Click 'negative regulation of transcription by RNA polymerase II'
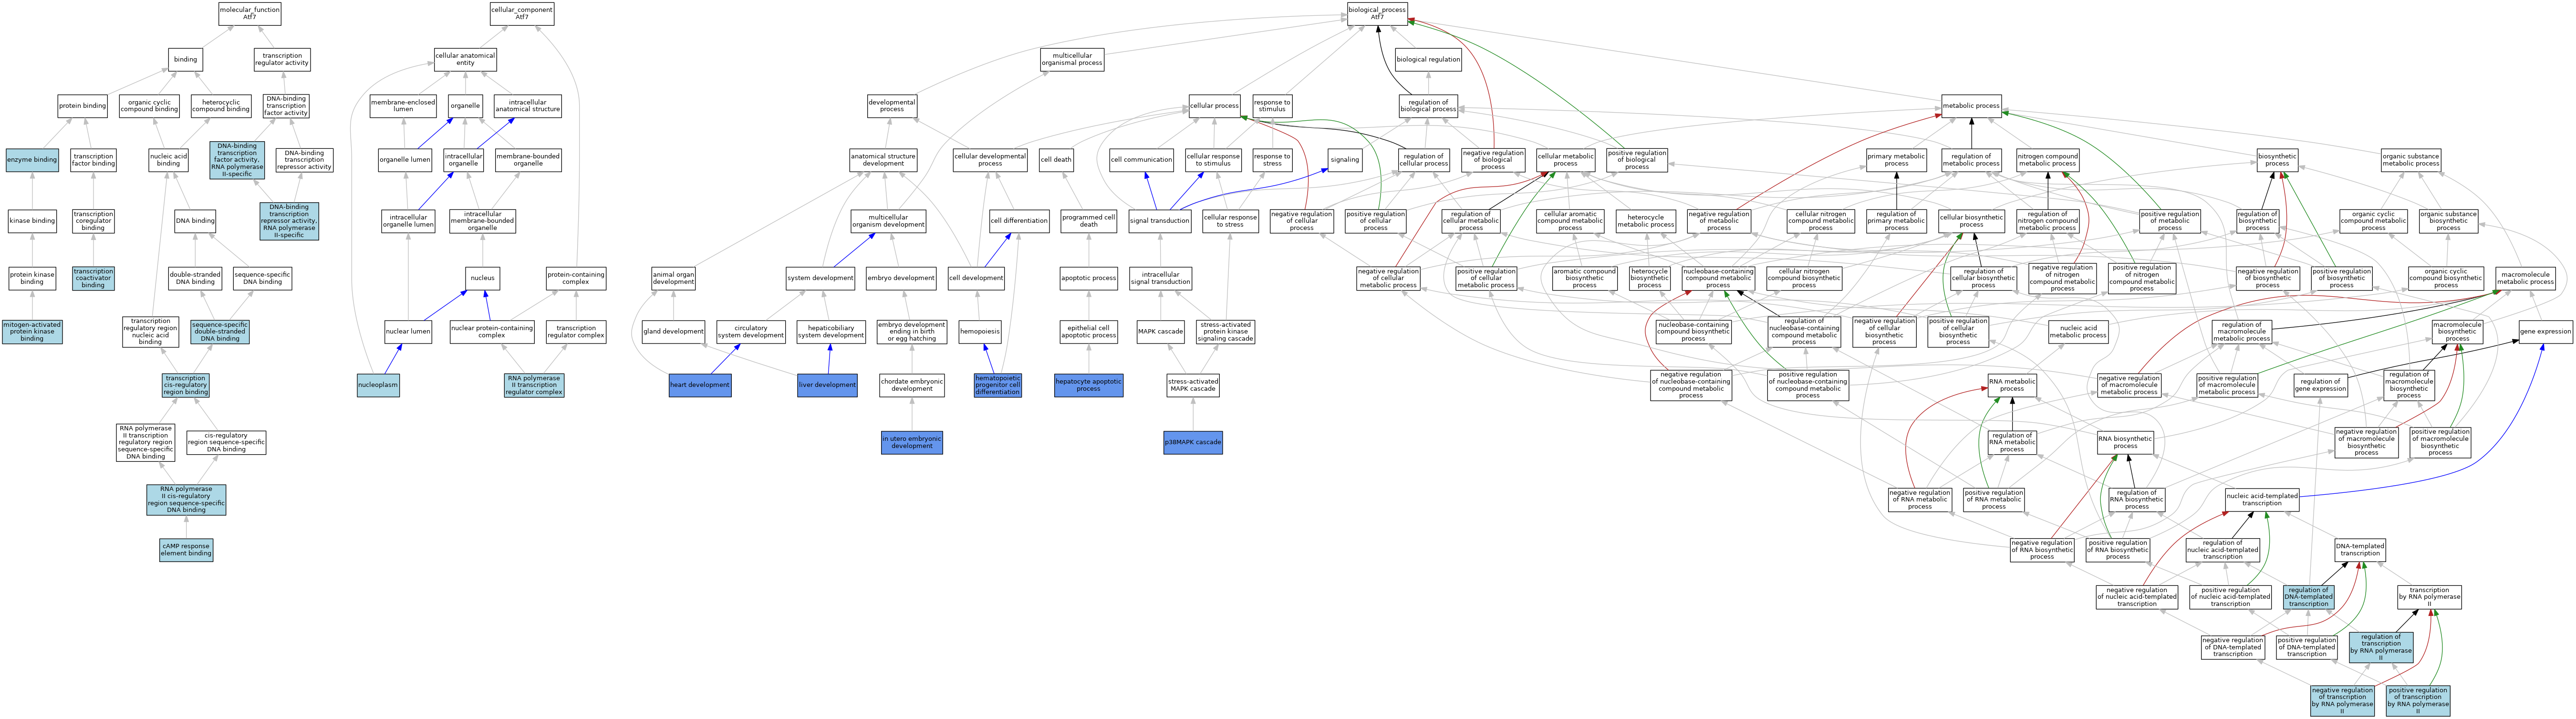This screenshot has width=2576, height=719. click(2342, 701)
